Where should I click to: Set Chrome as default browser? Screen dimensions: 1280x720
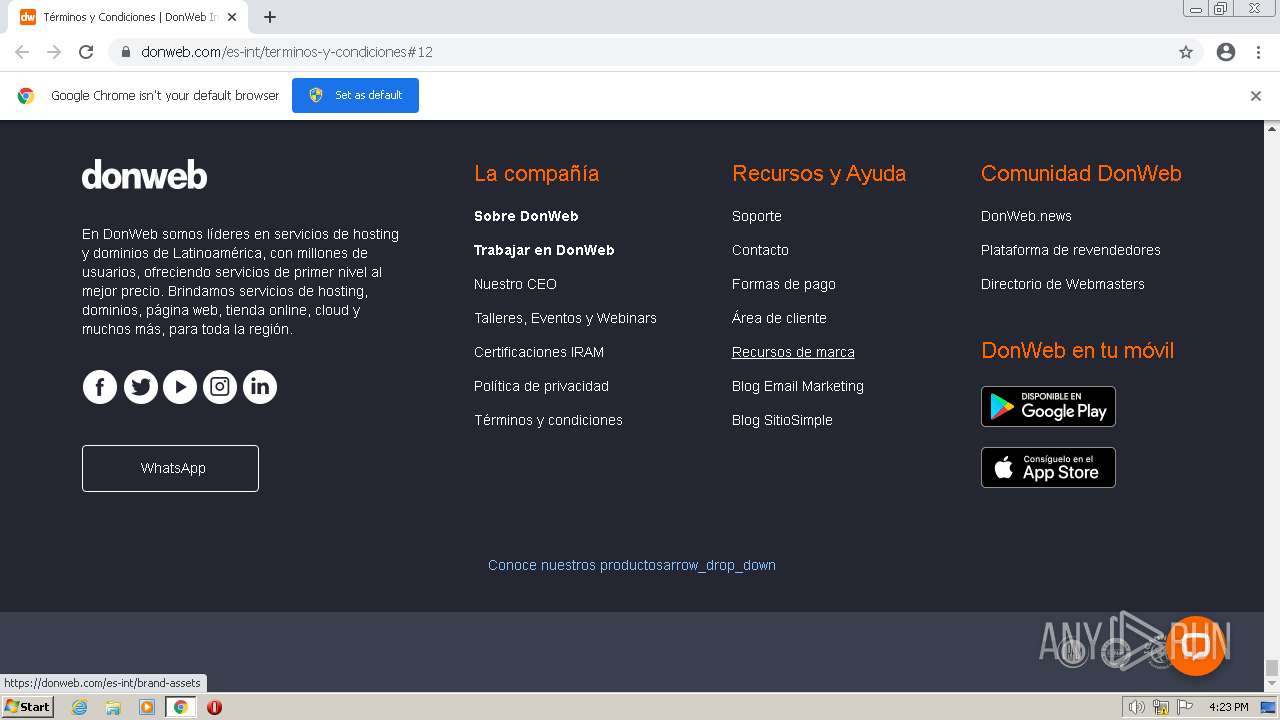coord(355,95)
